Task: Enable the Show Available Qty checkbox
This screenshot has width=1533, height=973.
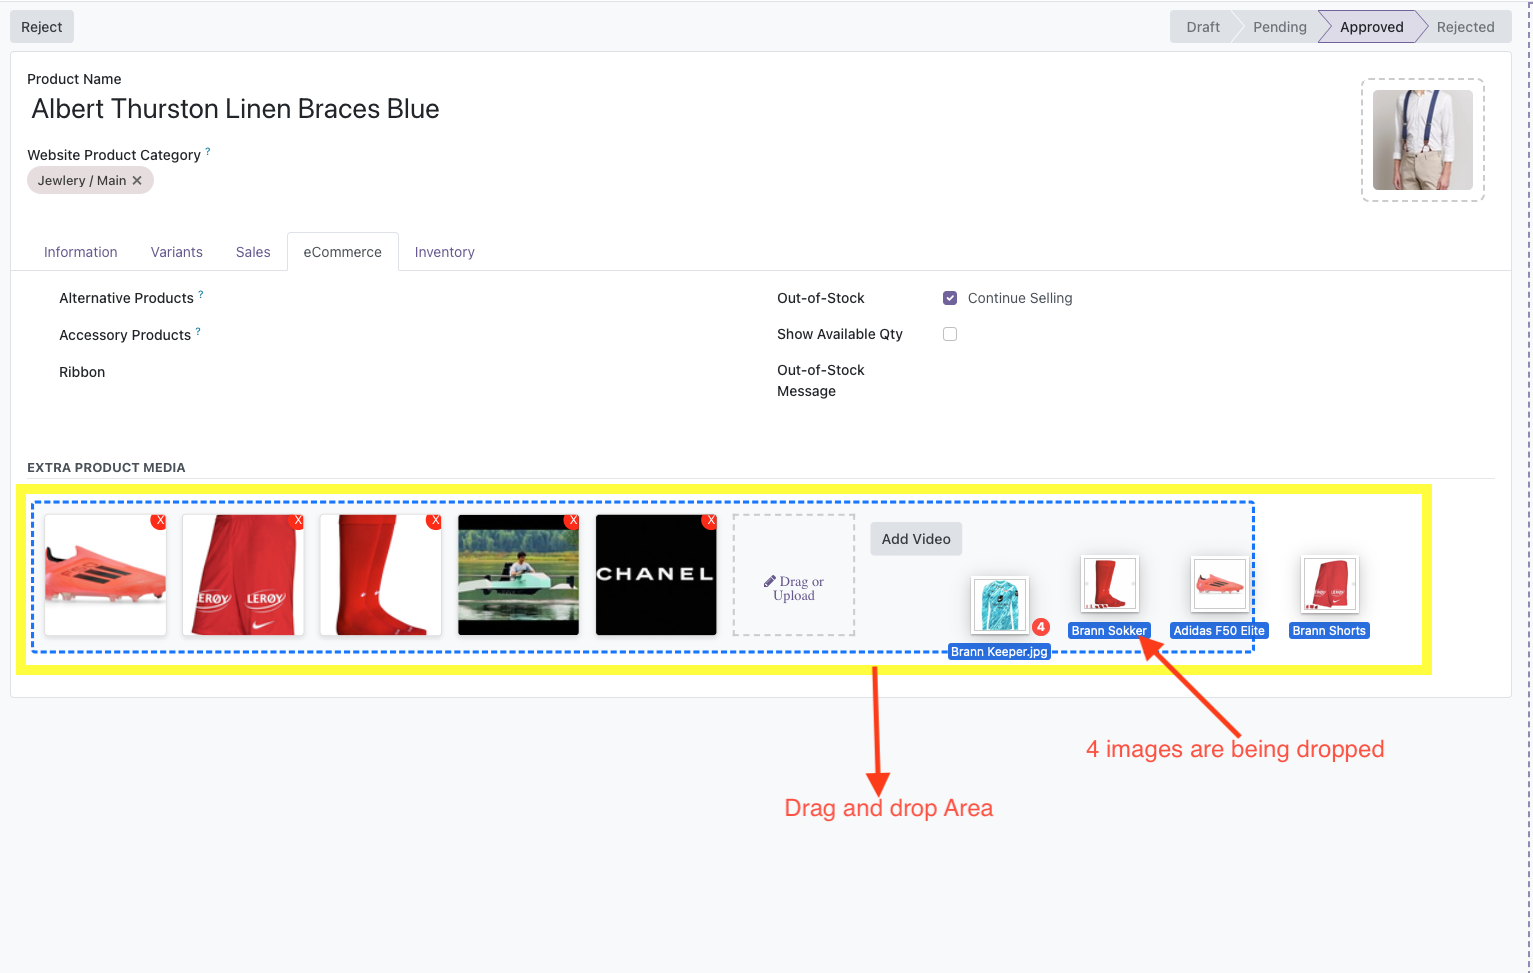Action: pyautogui.click(x=950, y=334)
